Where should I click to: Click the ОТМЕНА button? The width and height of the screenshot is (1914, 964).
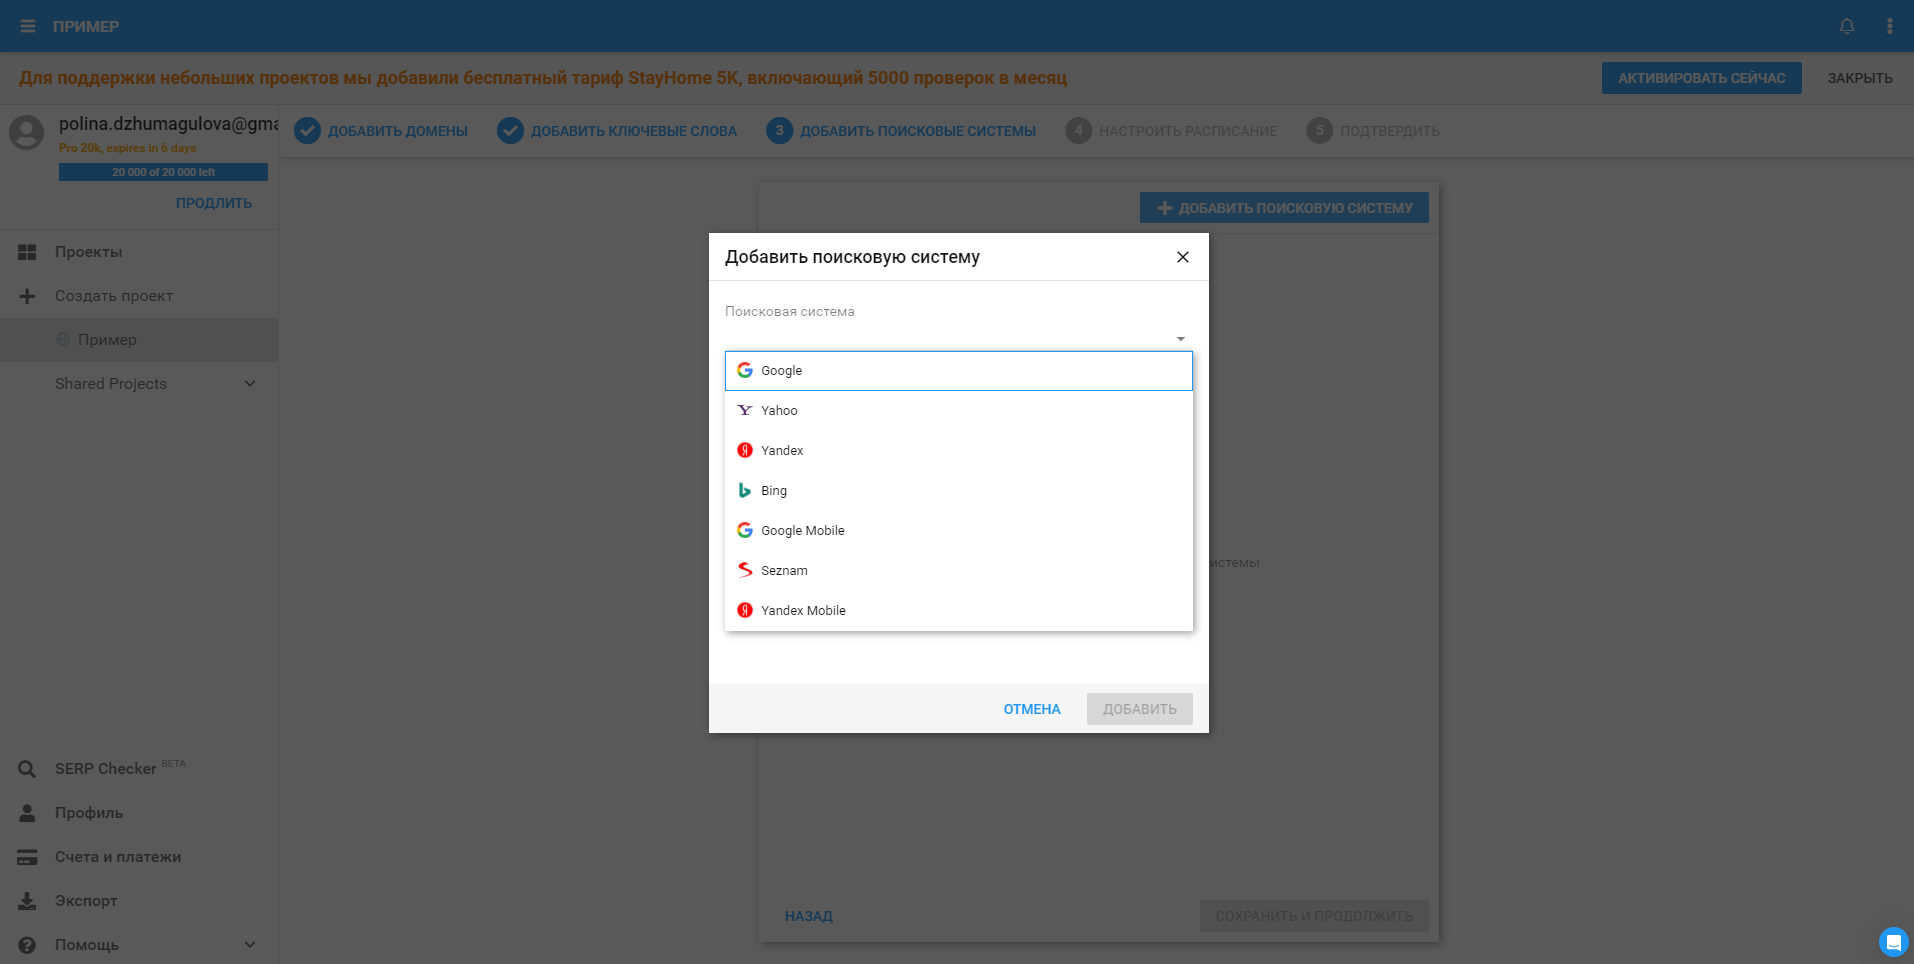[1032, 709]
